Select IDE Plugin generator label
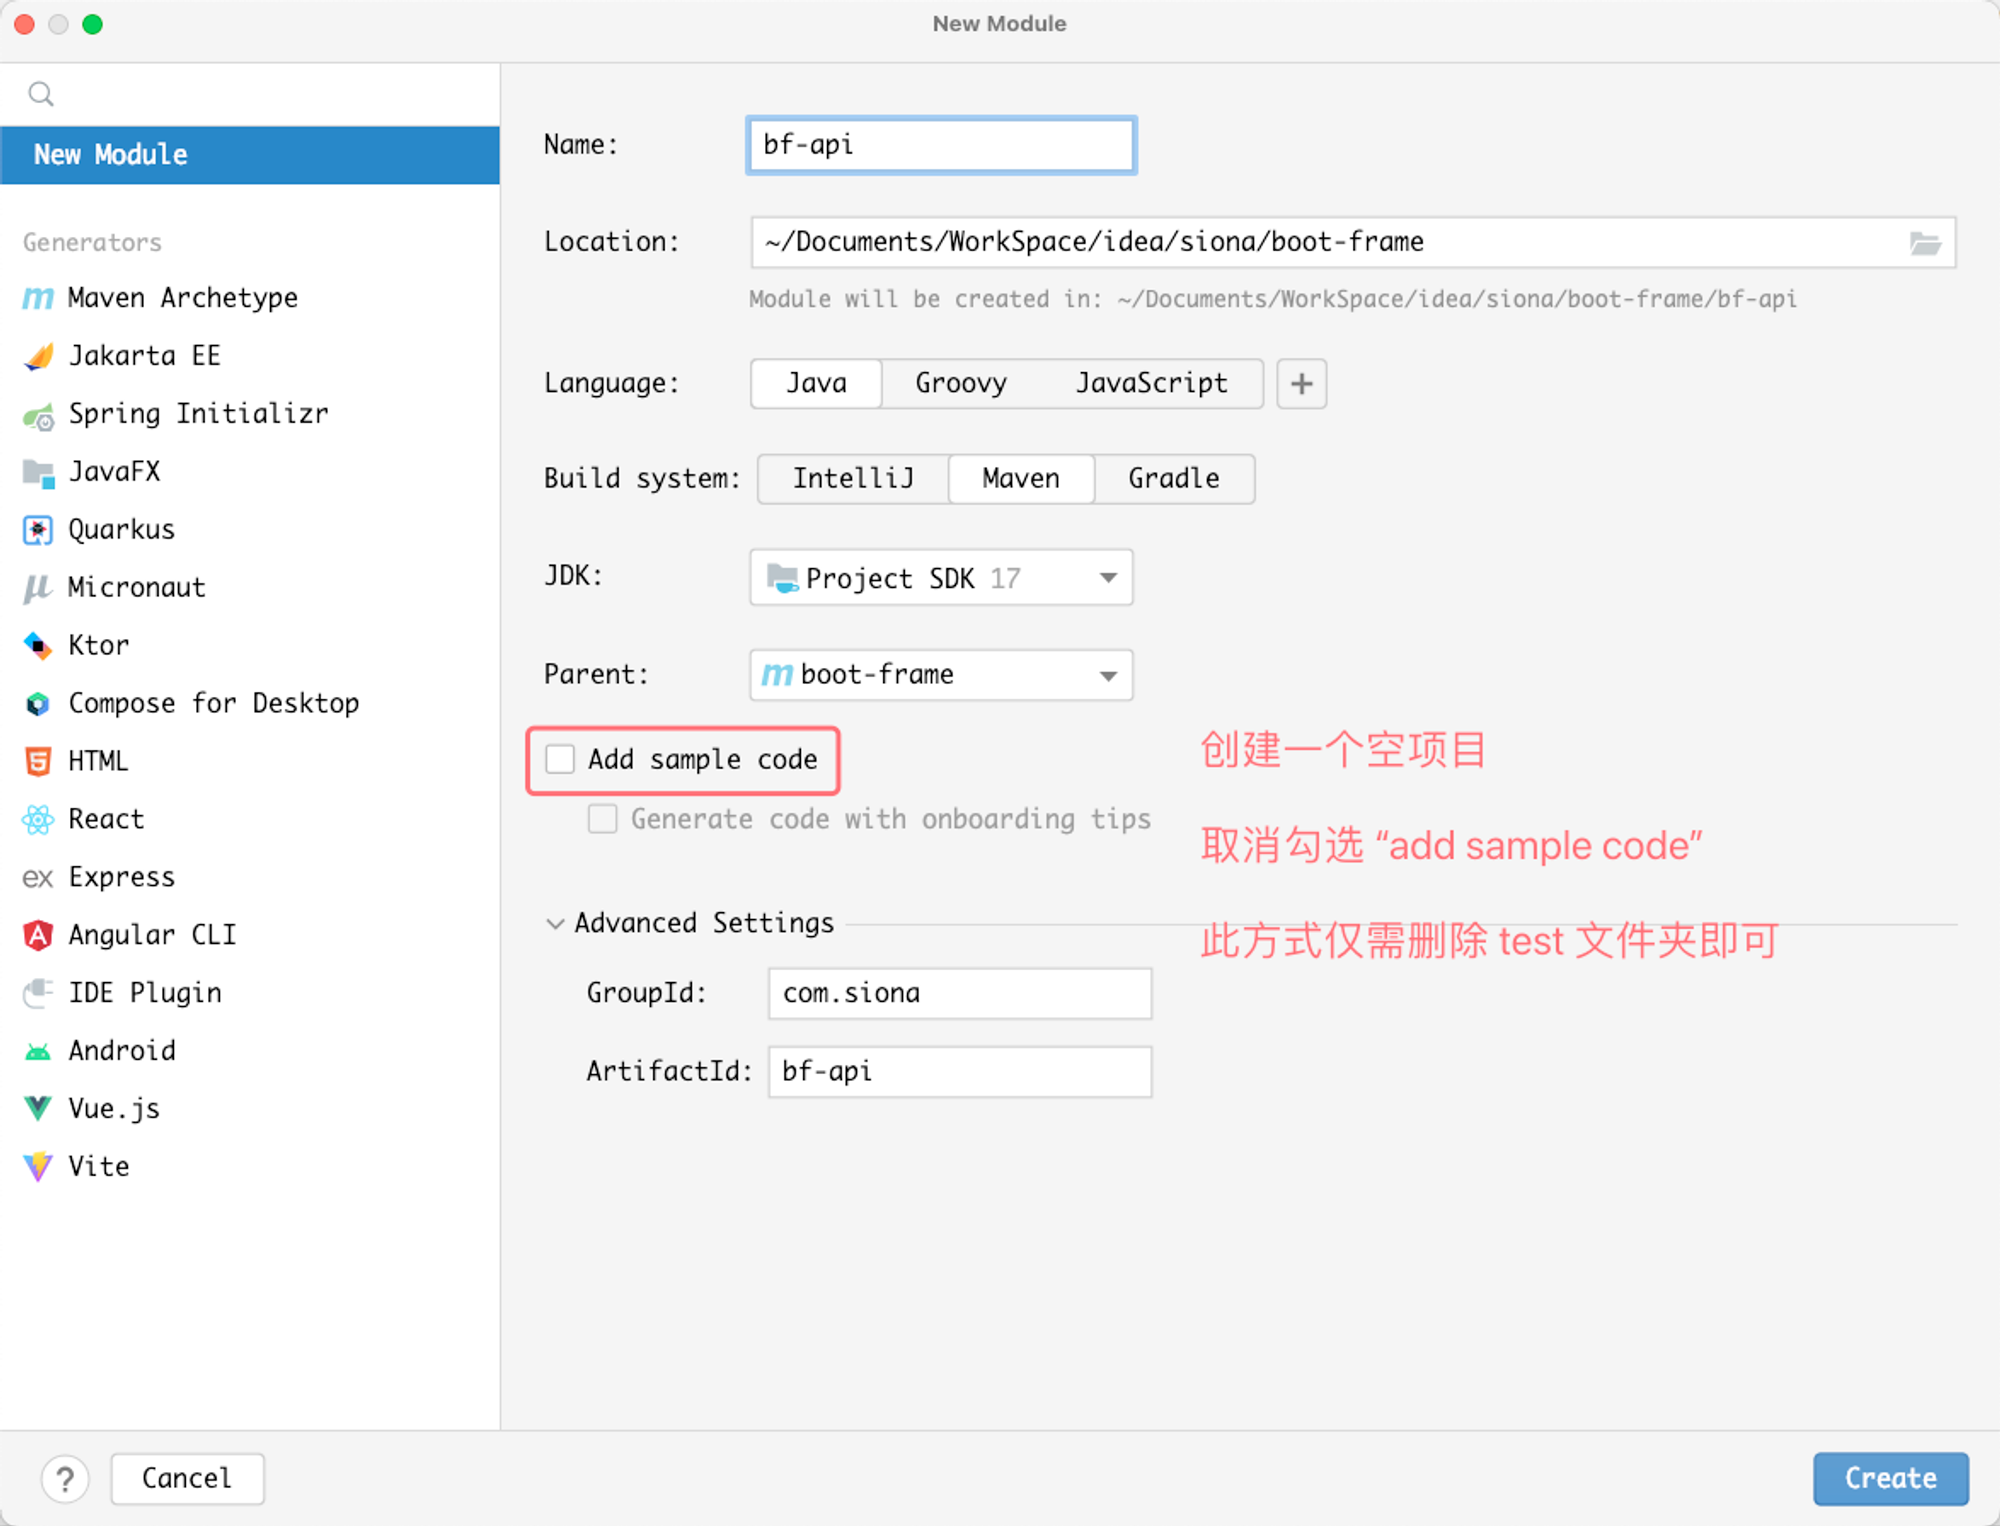Screen dimensions: 2000x1526 tap(145, 993)
